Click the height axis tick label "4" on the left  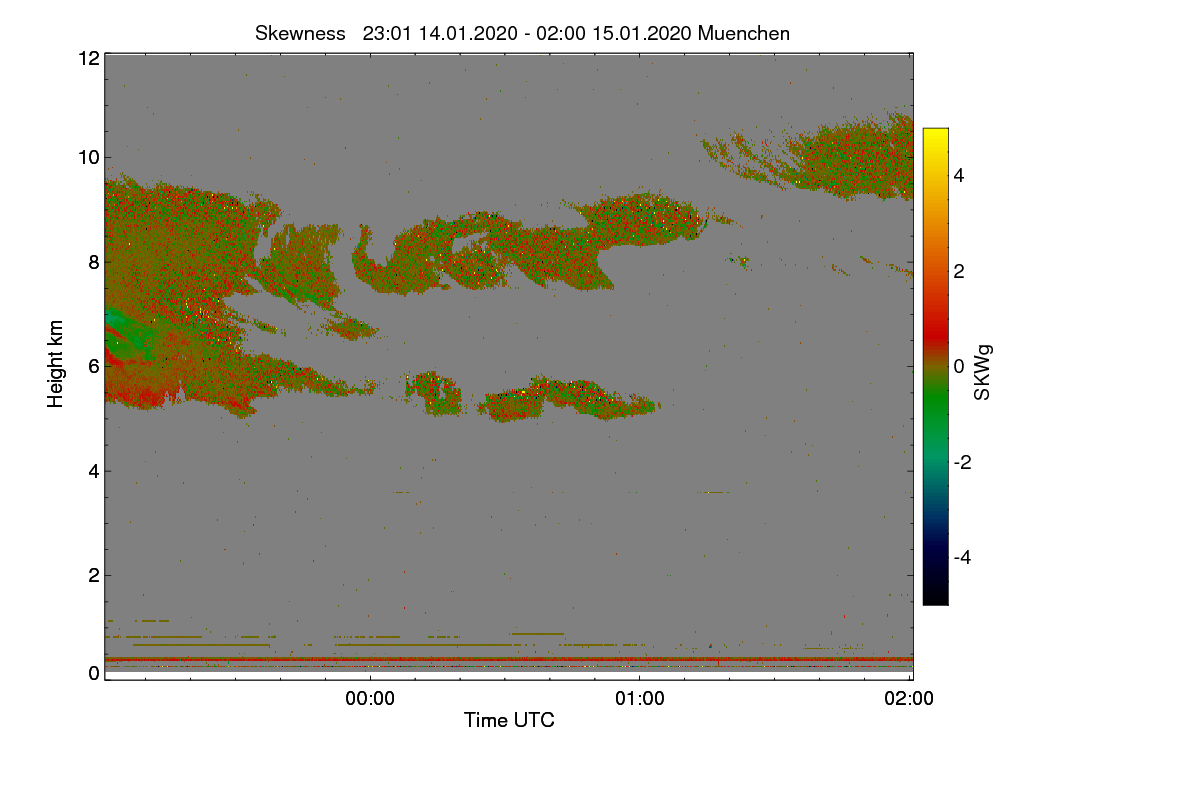coord(94,470)
